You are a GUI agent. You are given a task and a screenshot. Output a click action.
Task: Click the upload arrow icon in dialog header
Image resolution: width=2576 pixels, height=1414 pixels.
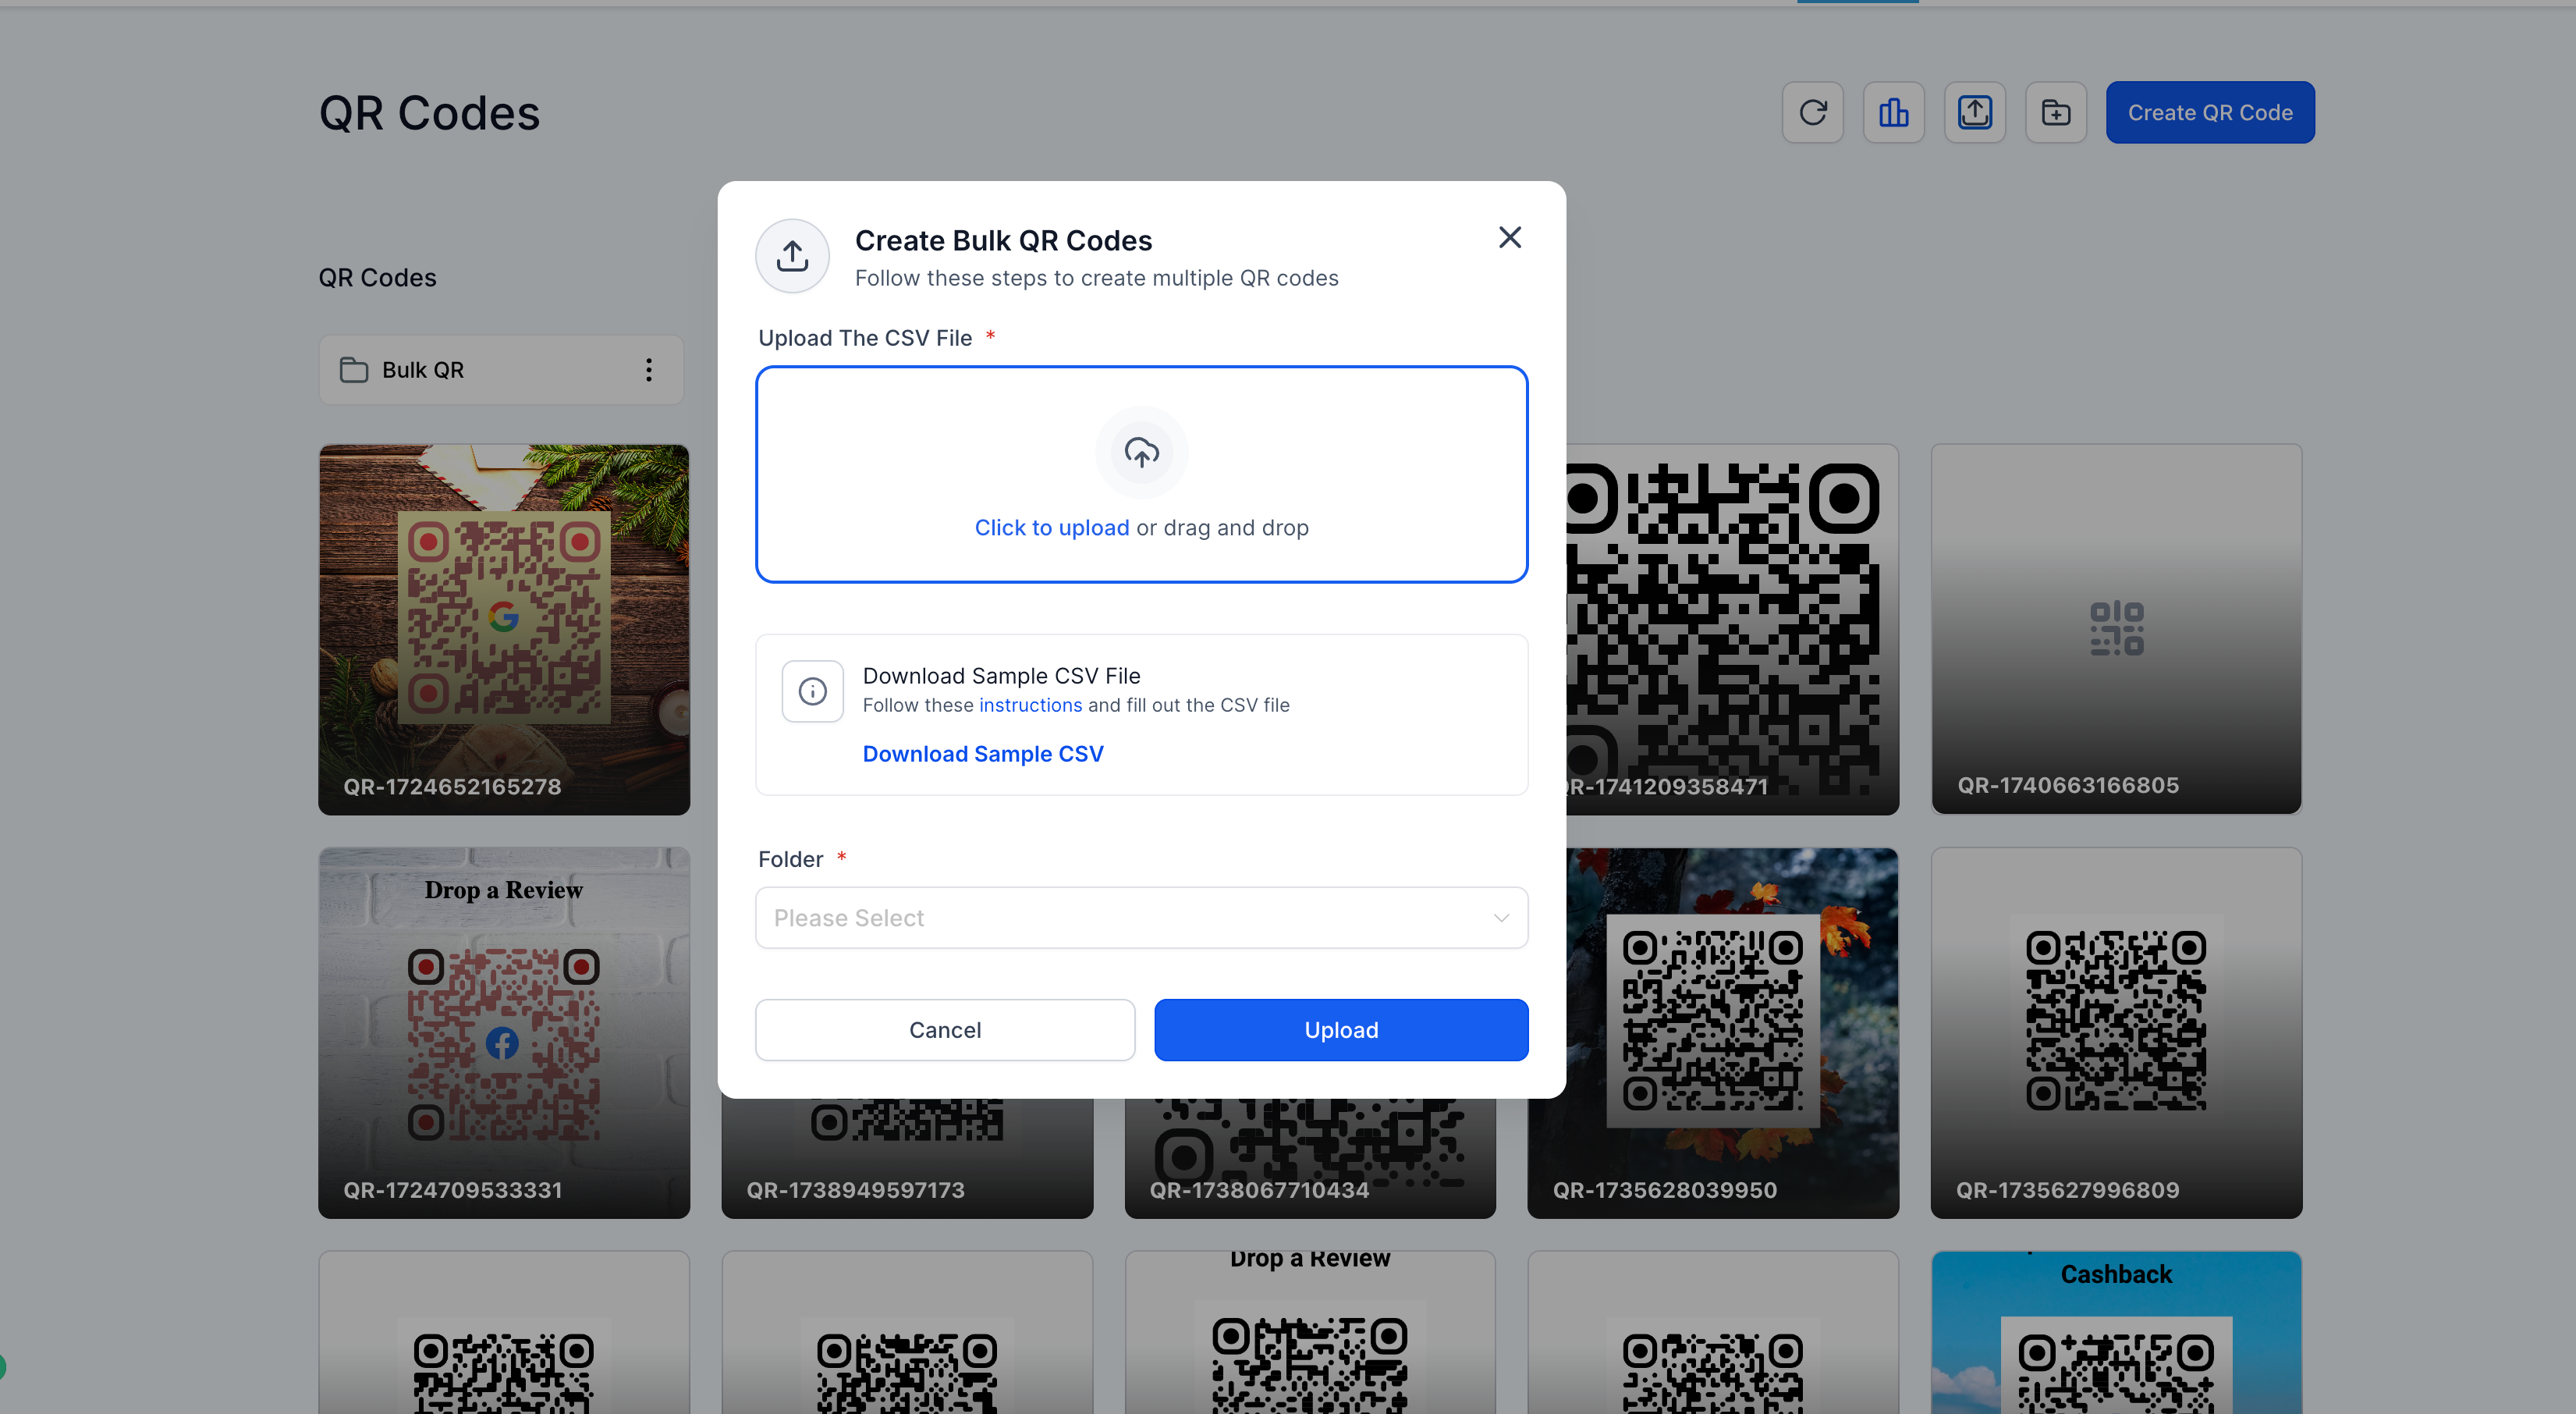click(792, 256)
